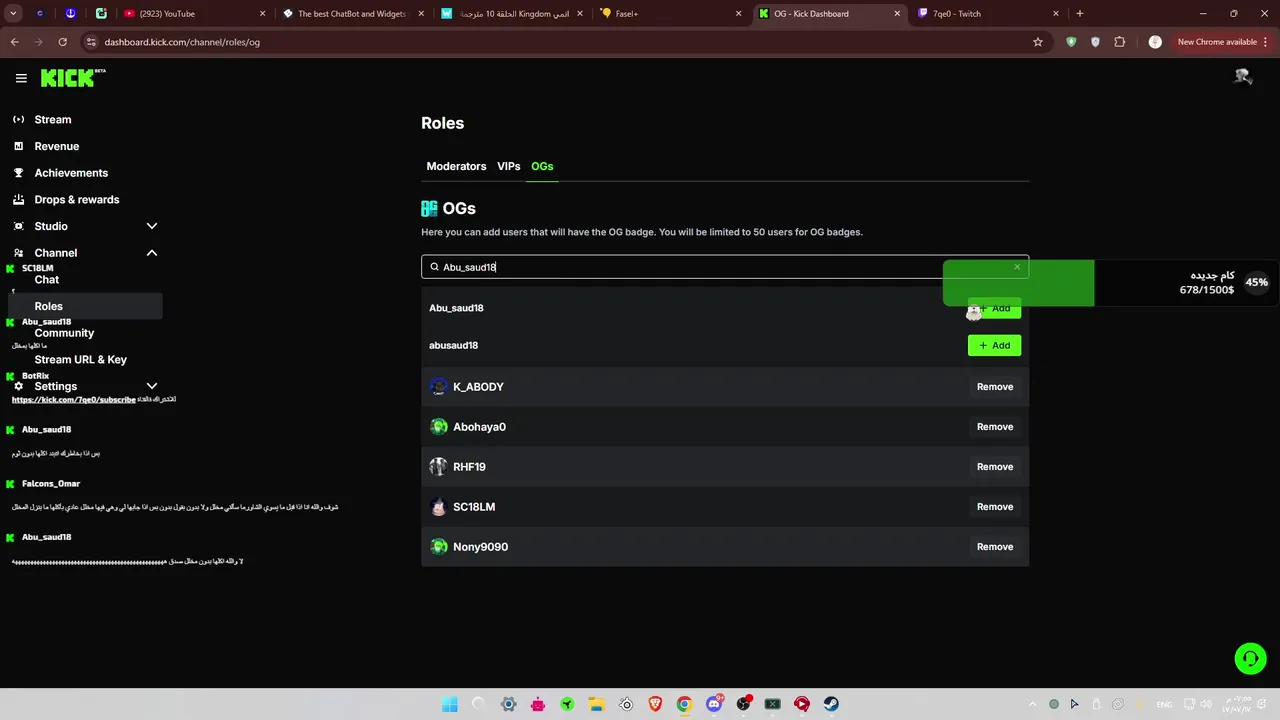Click the OG user search field
1280x720 pixels.
725,267
